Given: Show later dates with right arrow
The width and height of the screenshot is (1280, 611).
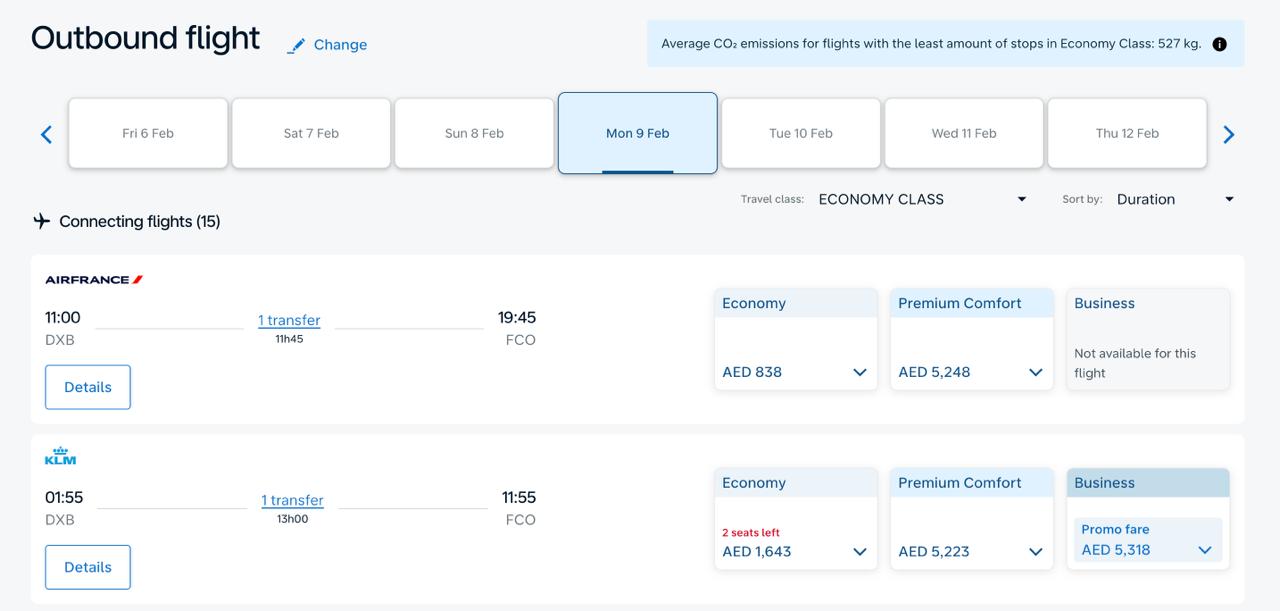Looking at the screenshot, I should [x=1229, y=134].
